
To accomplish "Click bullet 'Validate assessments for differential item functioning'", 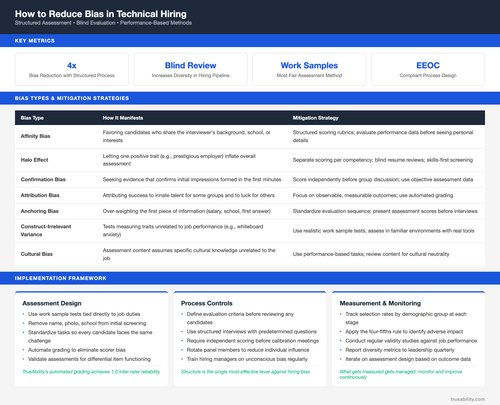I will [x=89, y=359].
